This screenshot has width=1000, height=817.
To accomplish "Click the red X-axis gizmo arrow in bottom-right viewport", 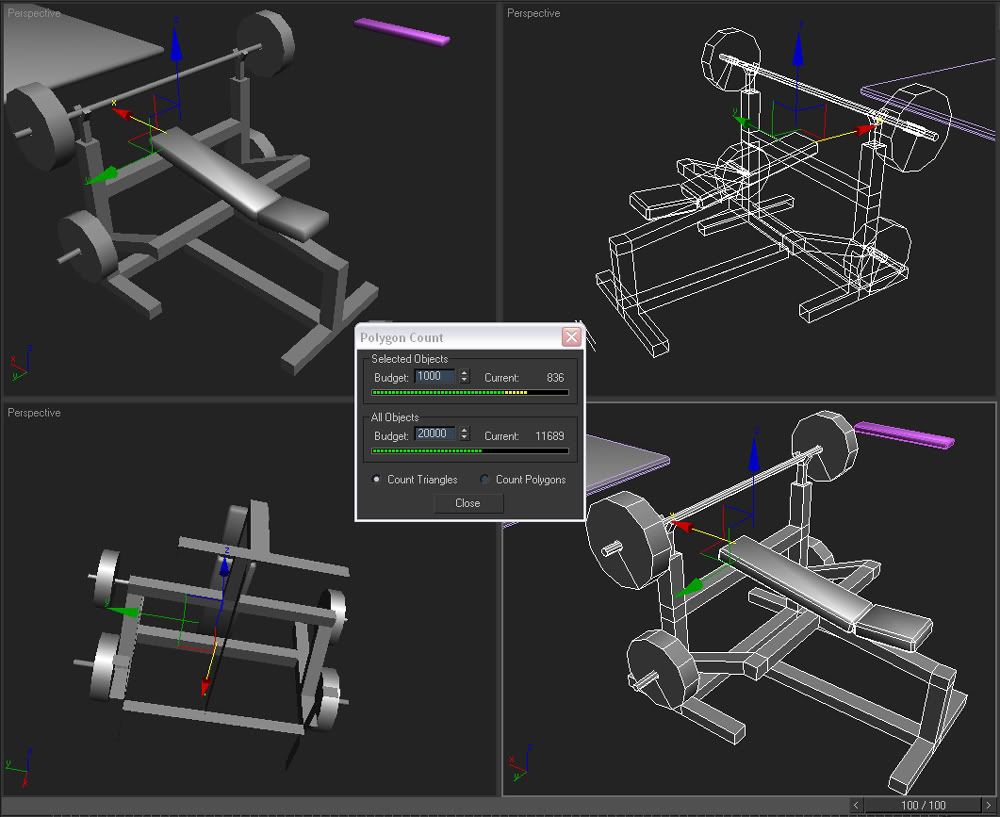I will 681,526.
